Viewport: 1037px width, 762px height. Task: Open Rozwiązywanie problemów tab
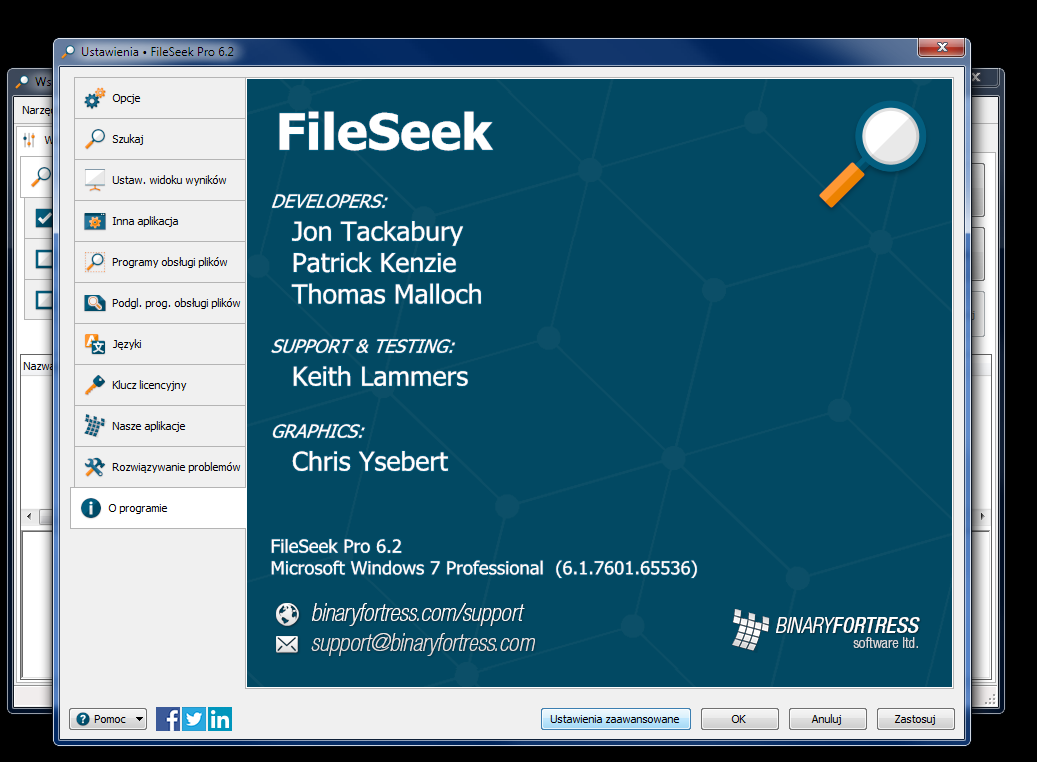pos(160,467)
